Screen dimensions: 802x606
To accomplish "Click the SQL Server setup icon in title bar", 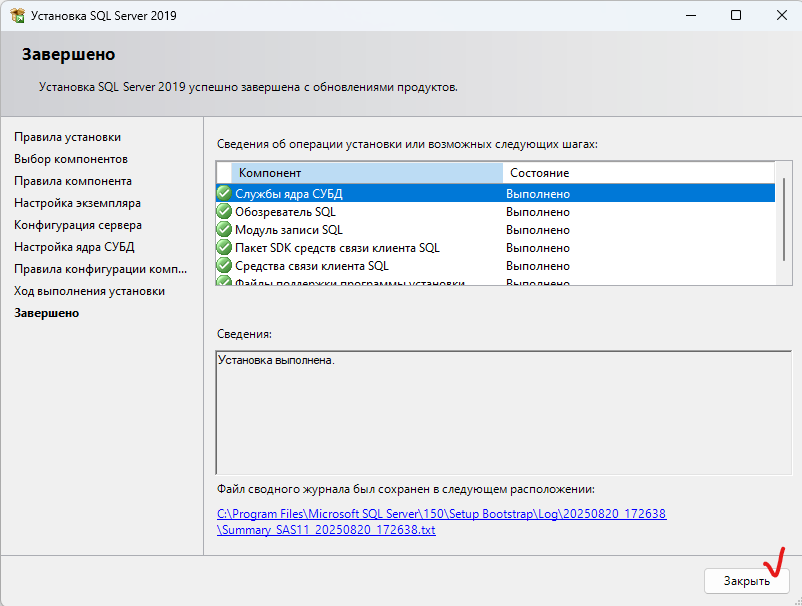I will point(17,15).
